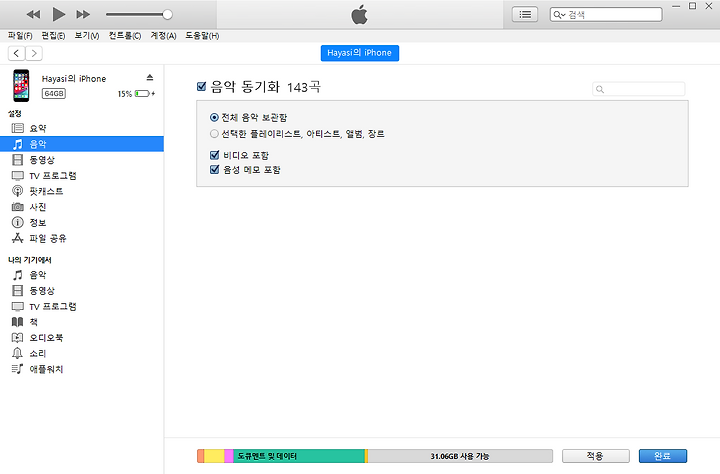
Task: Open the 계정(A) menu
Action: [x=163, y=36]
